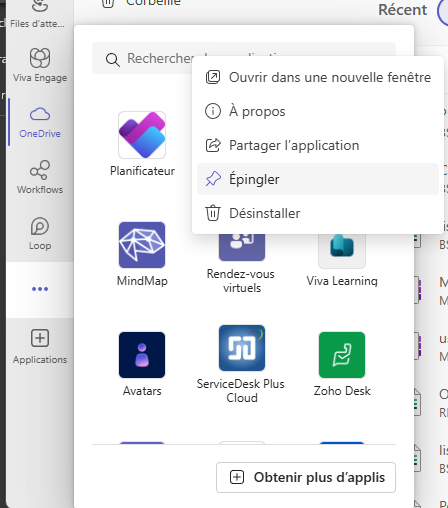Viewport: 448px width, 508px height.
Task: Open the Viva Learning app
Action: pyautogui.click(x=342, y=260)
